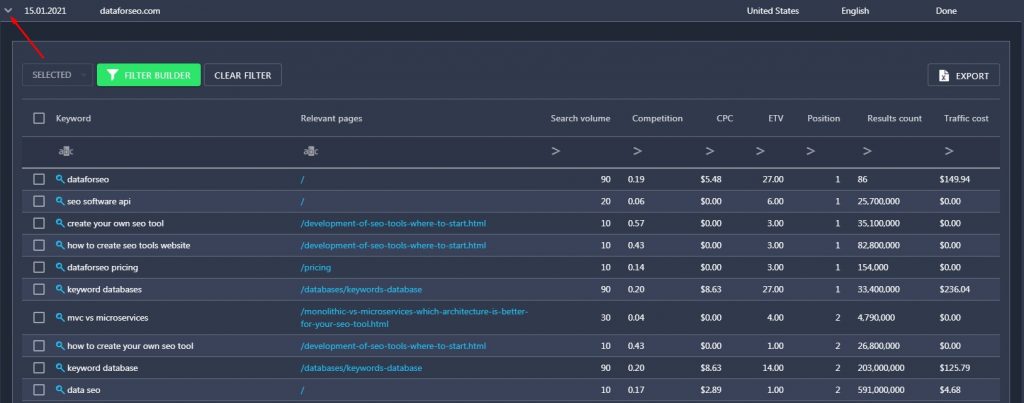Click the '591,000,000' results count cell
This screenshot has width=1024, height=403.
[x=881, y=390]
